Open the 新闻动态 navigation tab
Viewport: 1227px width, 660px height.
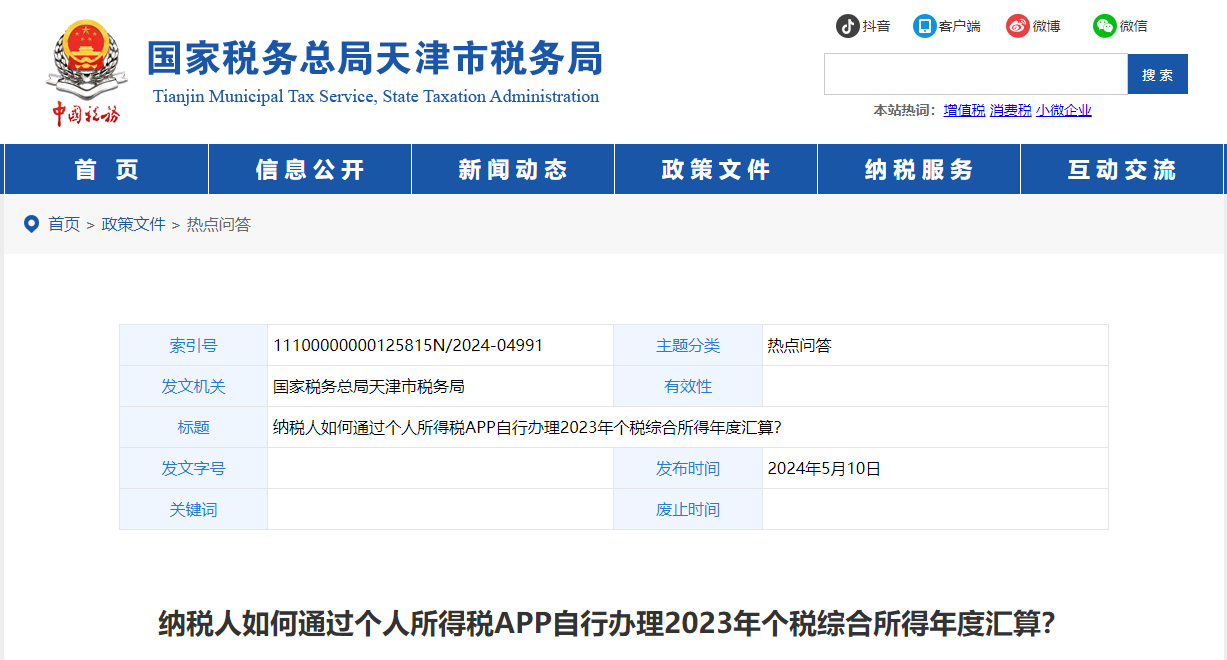pyautogui.click(x=513, y=169)
